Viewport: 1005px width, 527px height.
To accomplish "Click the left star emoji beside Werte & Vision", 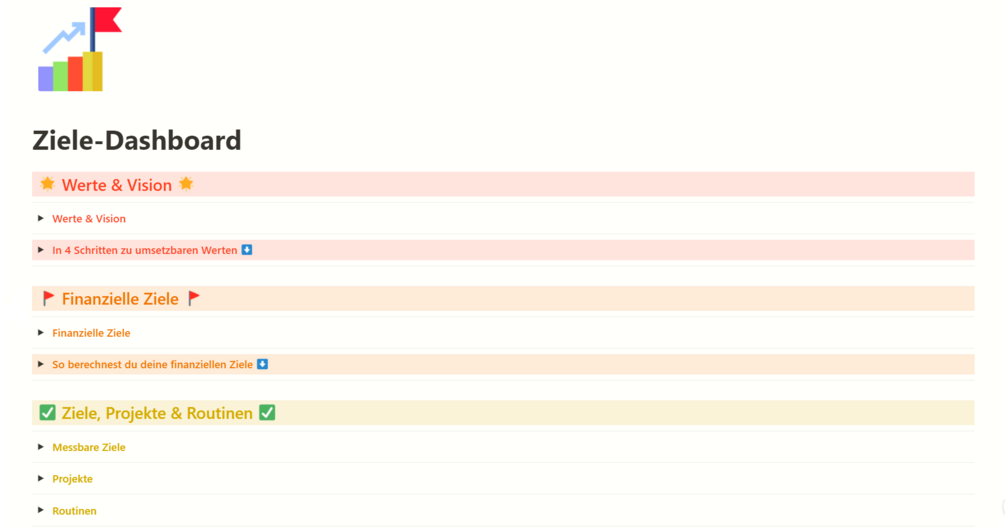I will [x=47, y=184].
